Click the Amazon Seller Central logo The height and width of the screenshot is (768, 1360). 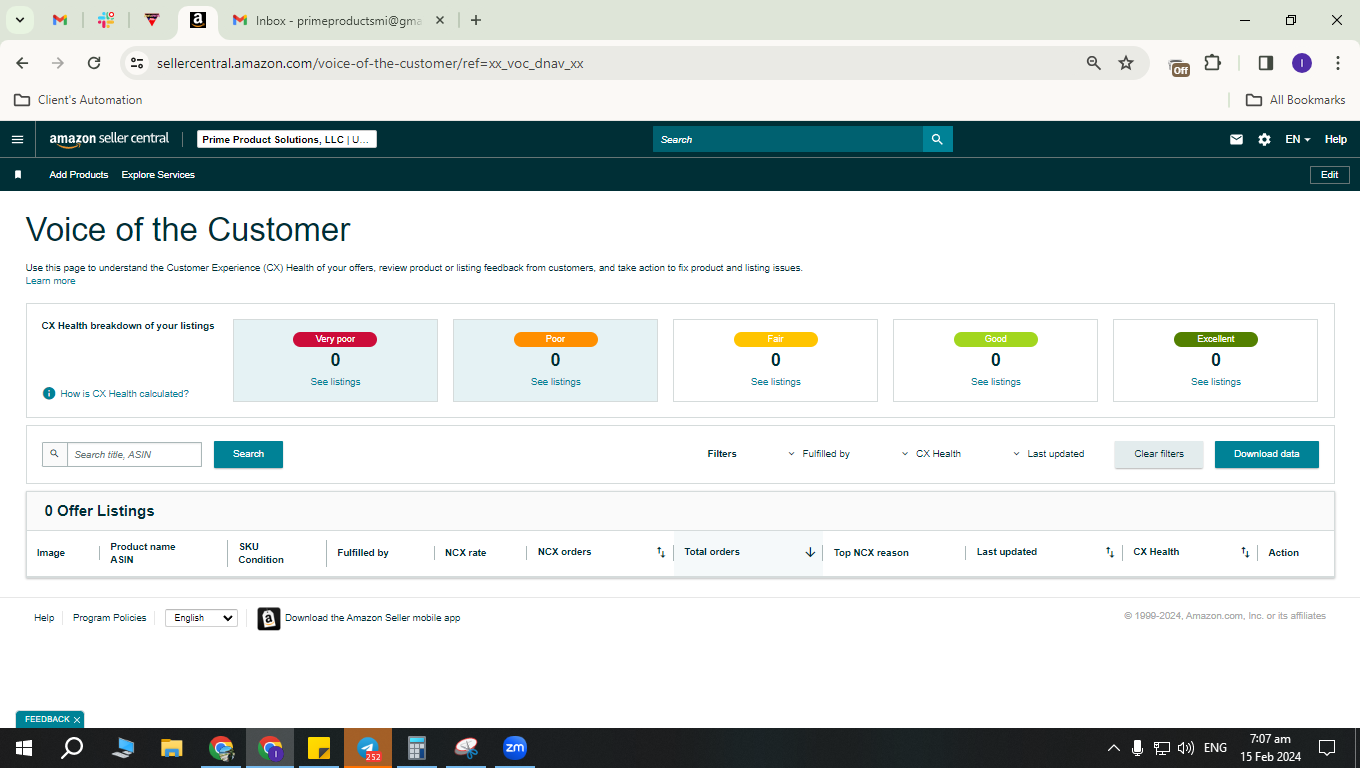[109, 139]
